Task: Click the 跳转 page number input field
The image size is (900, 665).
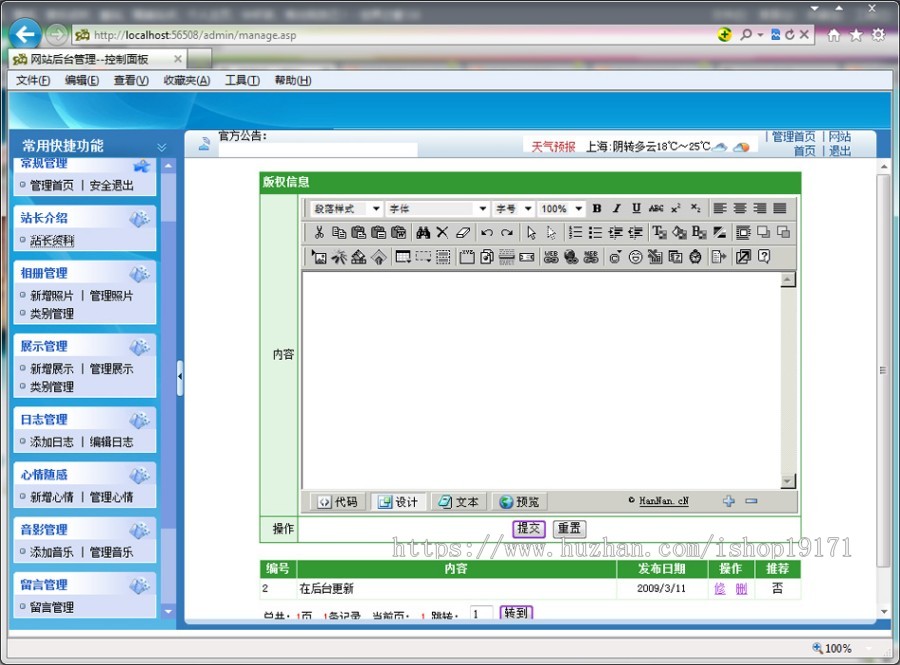Action: [x=481, y=613]
